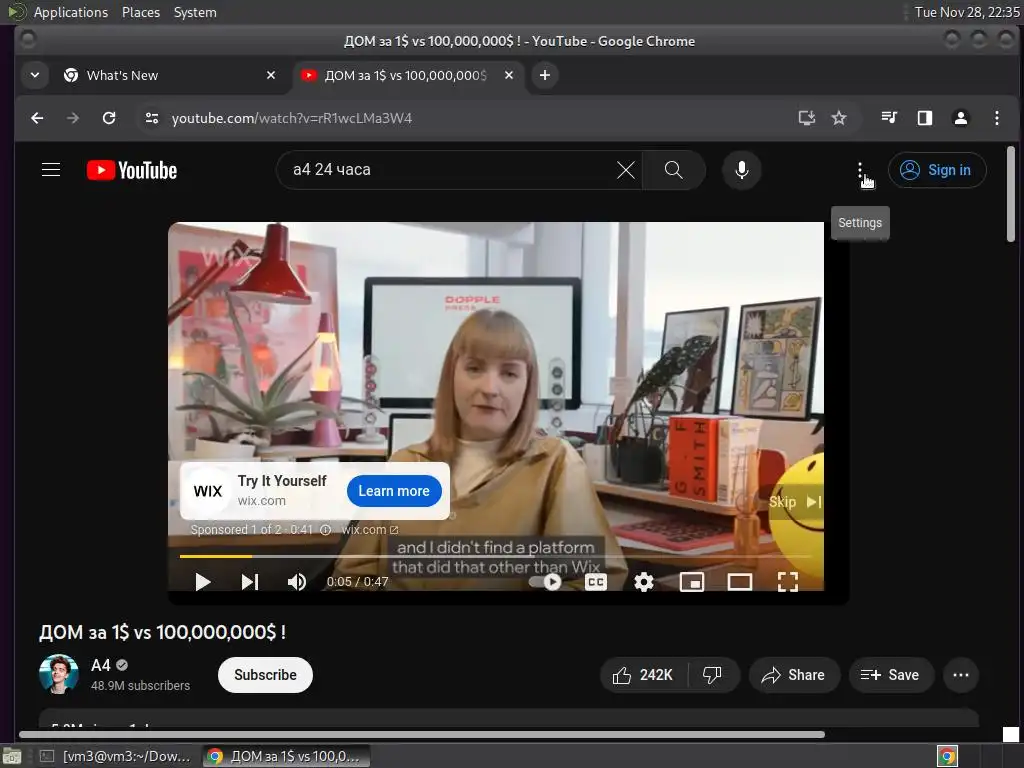Install the app via address bar icon
Screen dimensions: 1024x768
click(807, 118)
